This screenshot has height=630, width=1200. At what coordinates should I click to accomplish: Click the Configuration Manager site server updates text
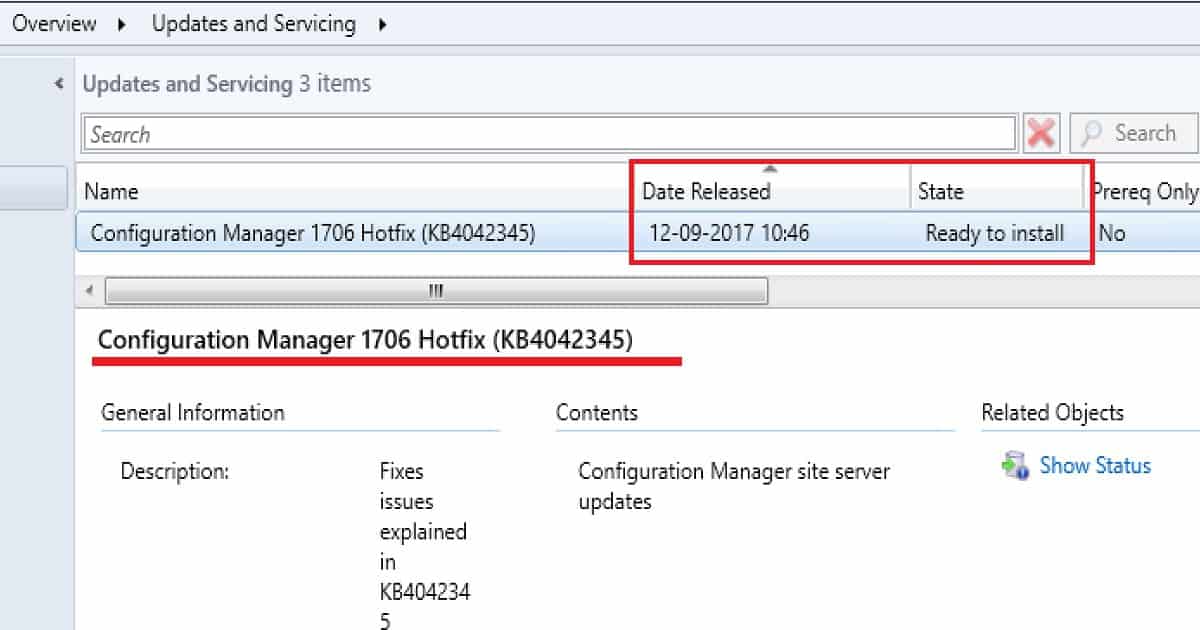[734, 486]
